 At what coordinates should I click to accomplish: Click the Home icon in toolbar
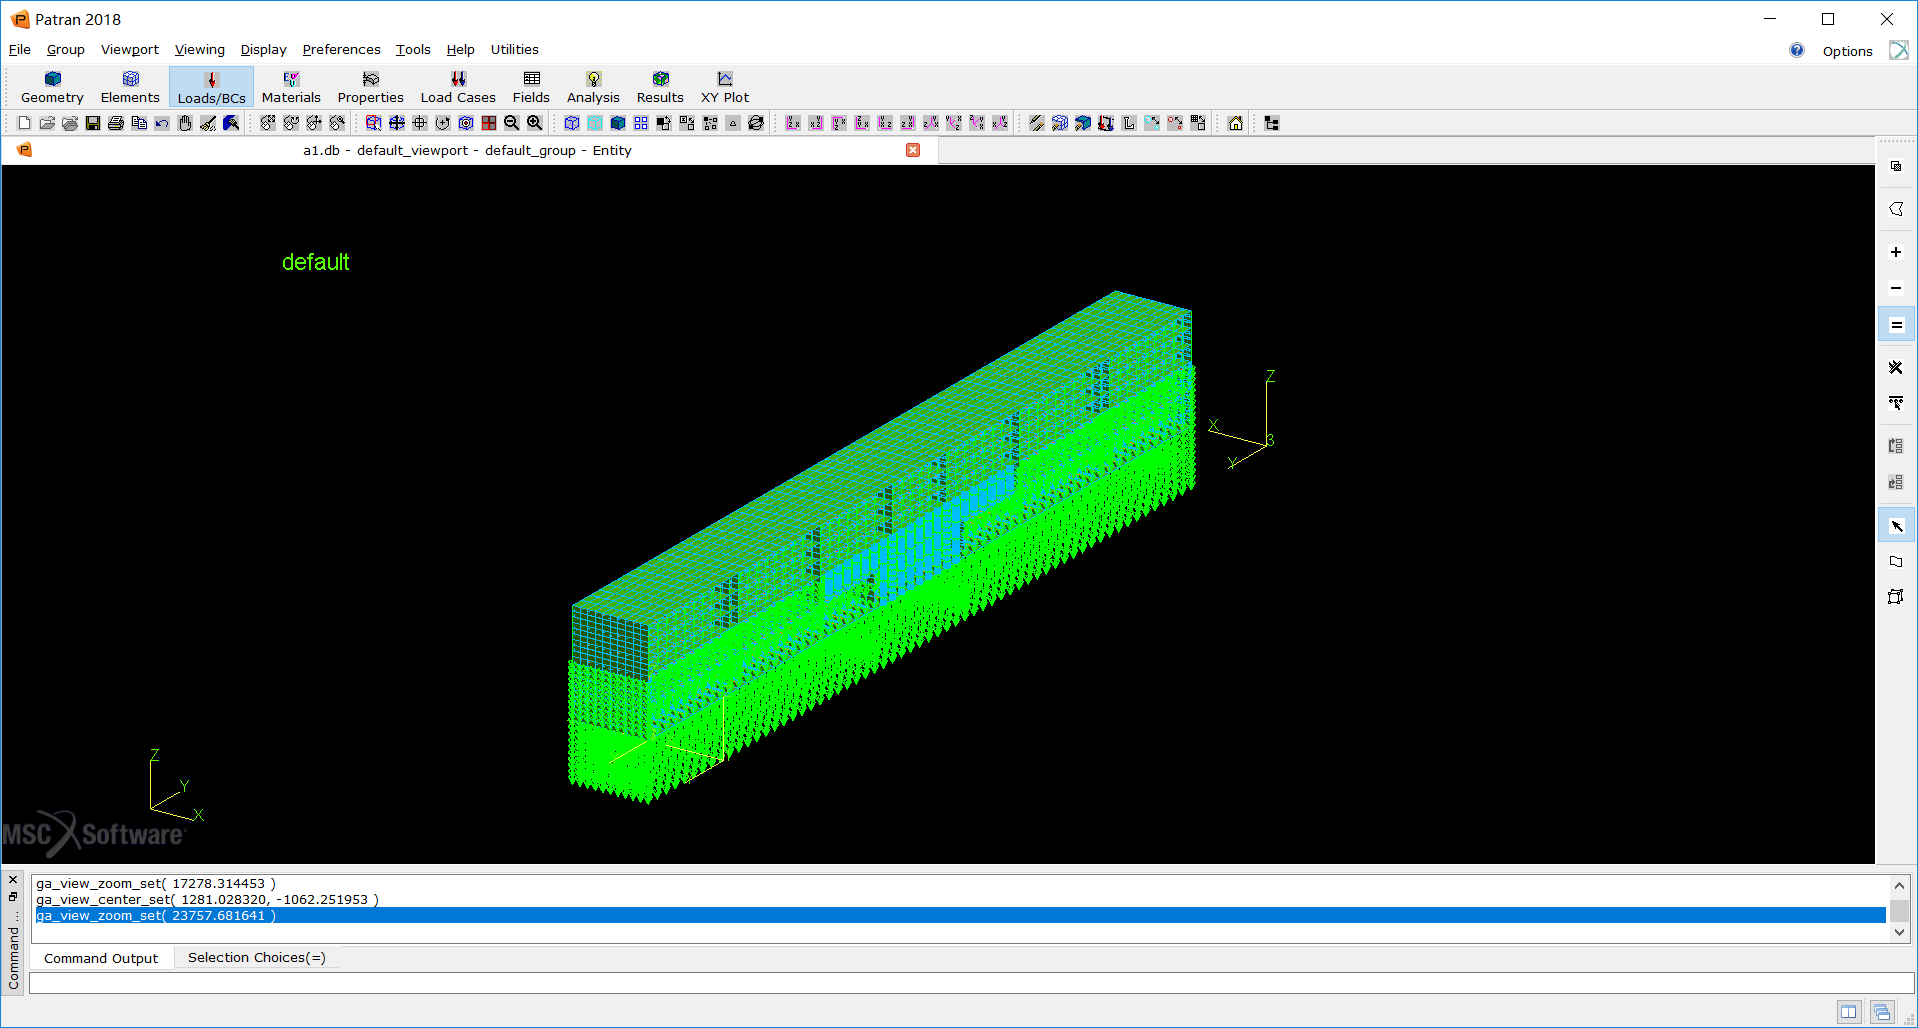coord(1236,123)
